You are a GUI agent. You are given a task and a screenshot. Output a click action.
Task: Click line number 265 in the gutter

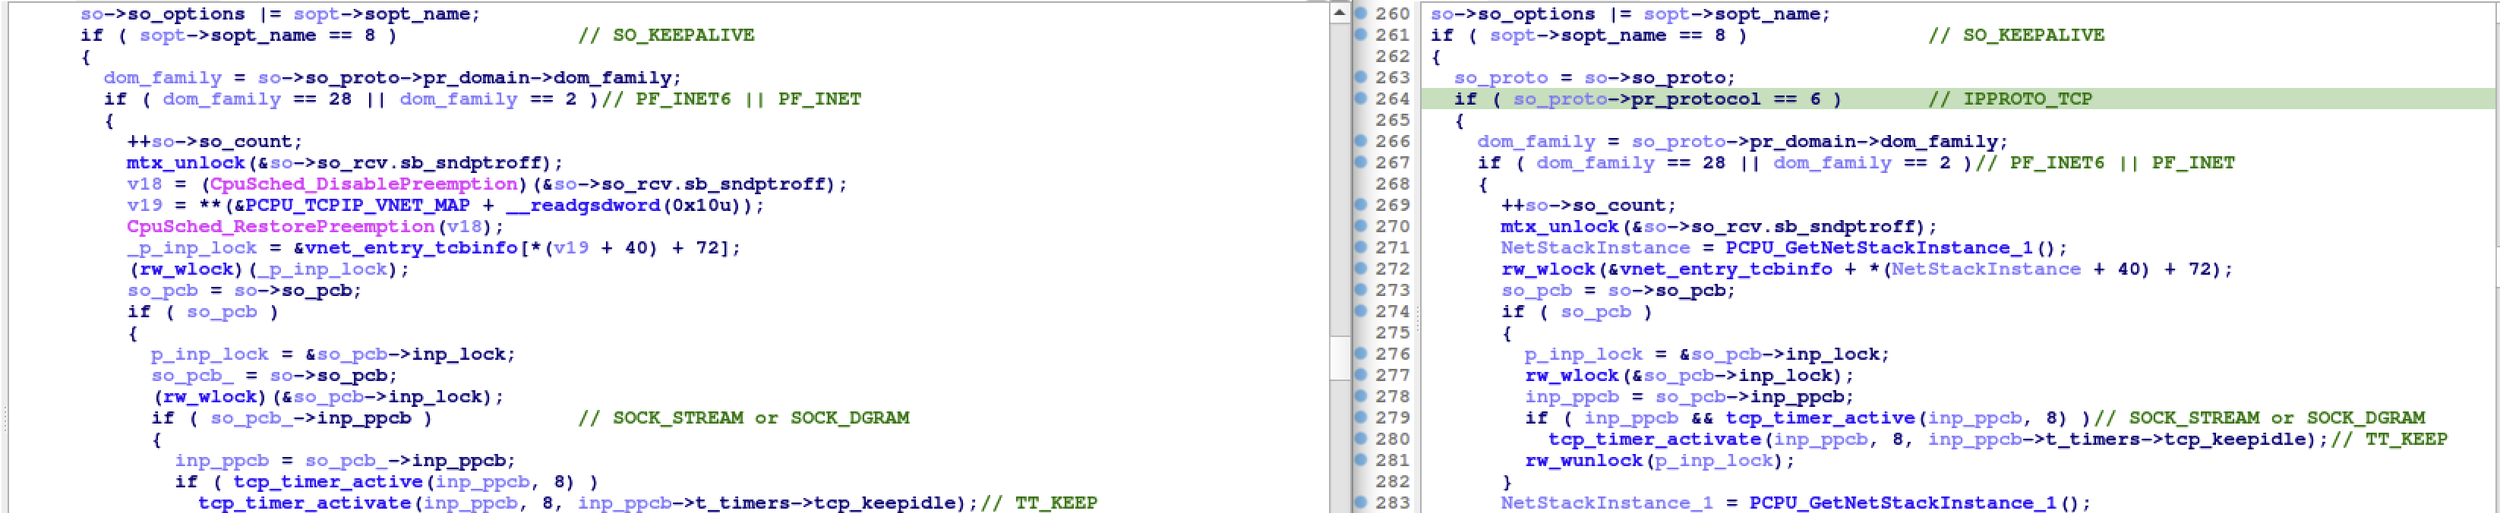click(1392, 120)
